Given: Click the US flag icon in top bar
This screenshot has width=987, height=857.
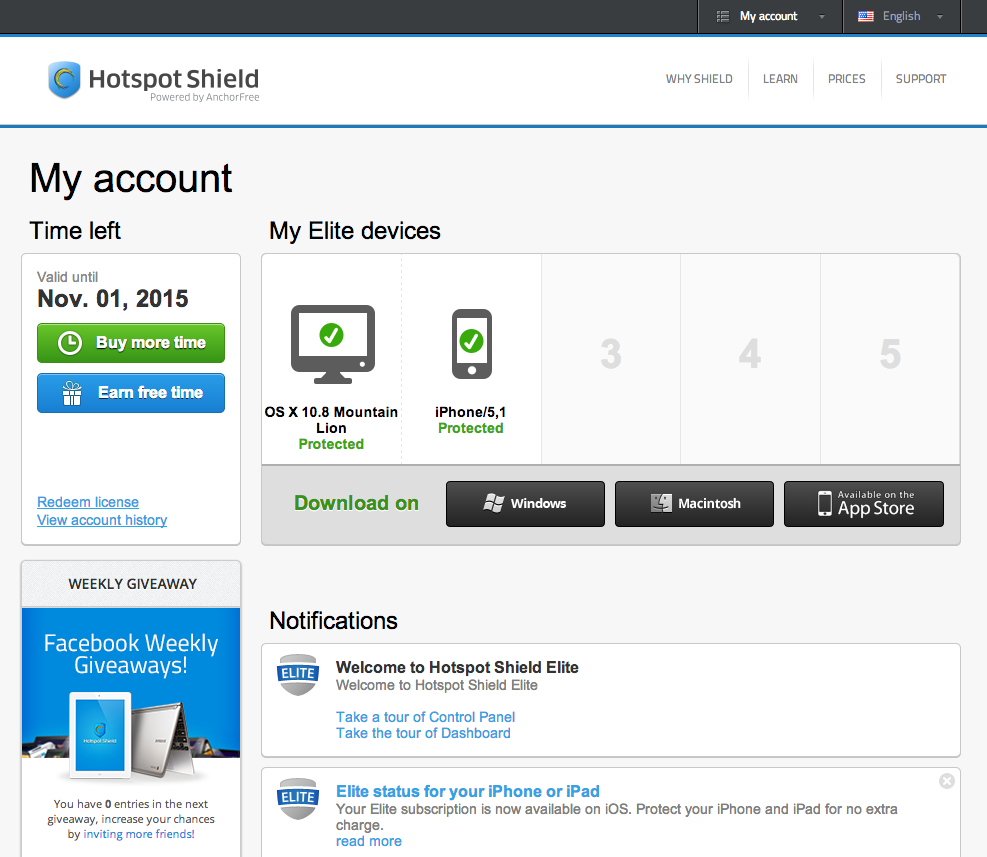Looking at the screenshot, I should (866, 16).
